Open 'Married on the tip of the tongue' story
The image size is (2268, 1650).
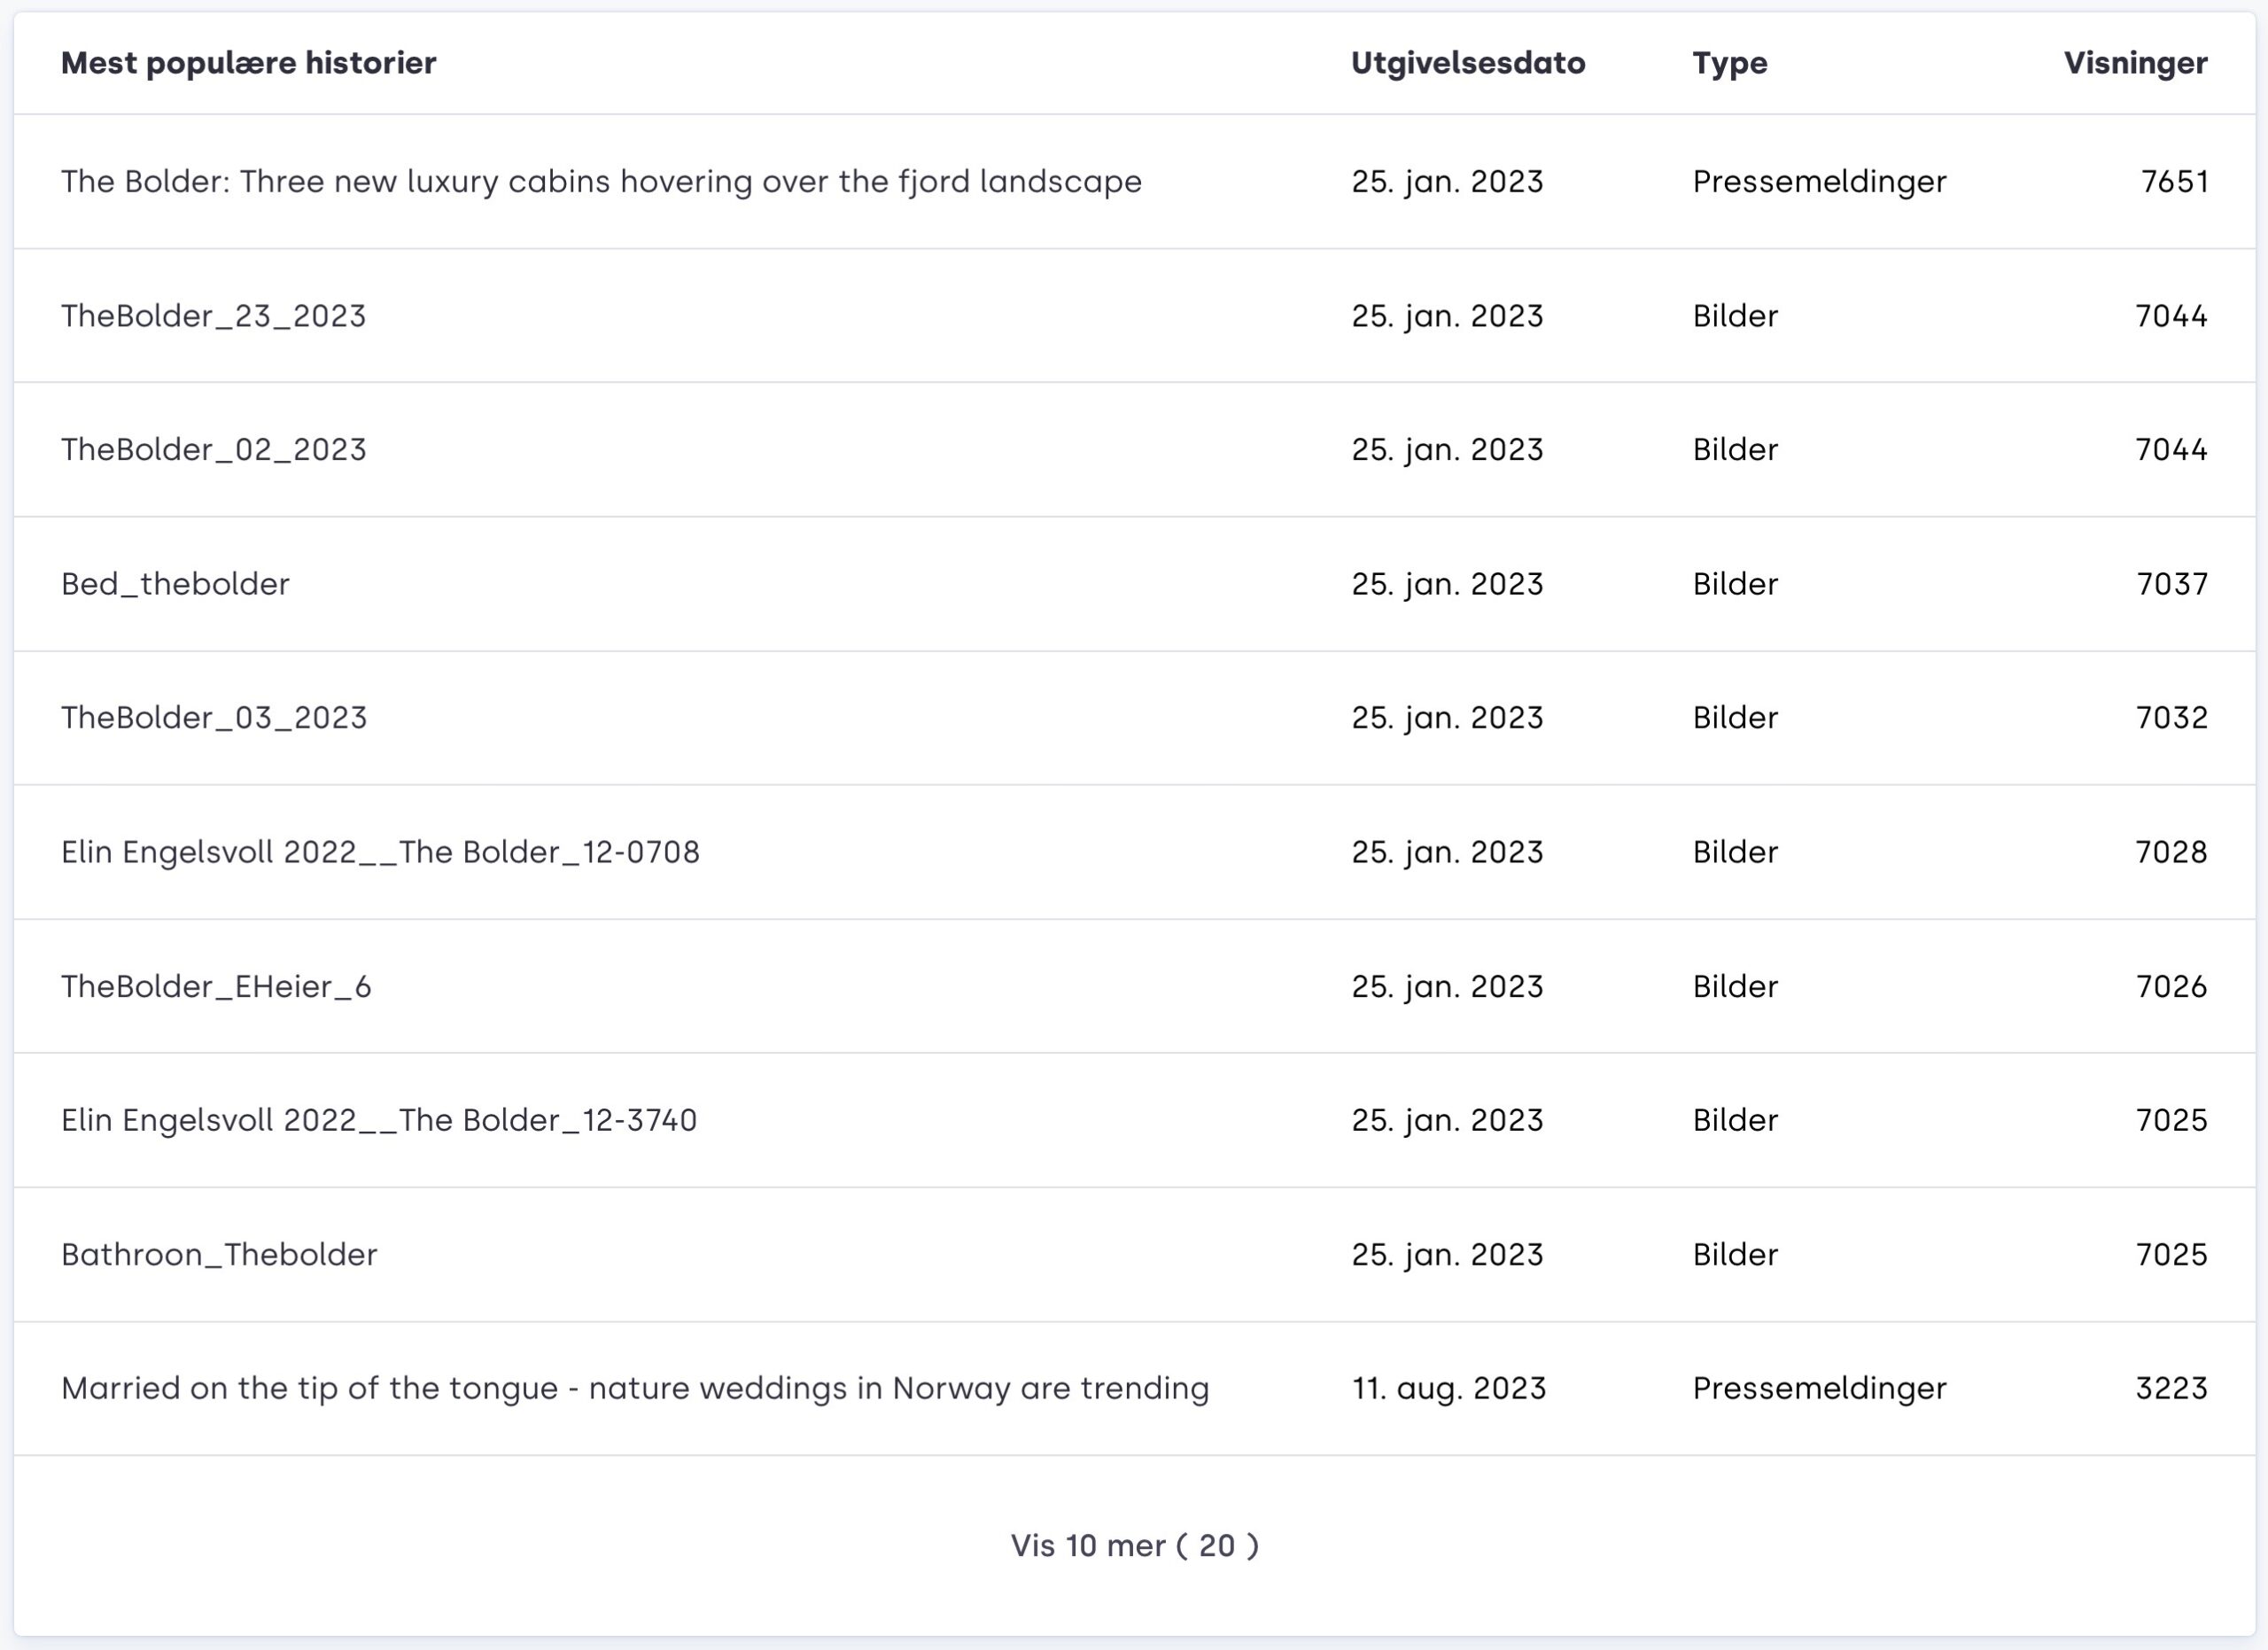click(635, 1388)
